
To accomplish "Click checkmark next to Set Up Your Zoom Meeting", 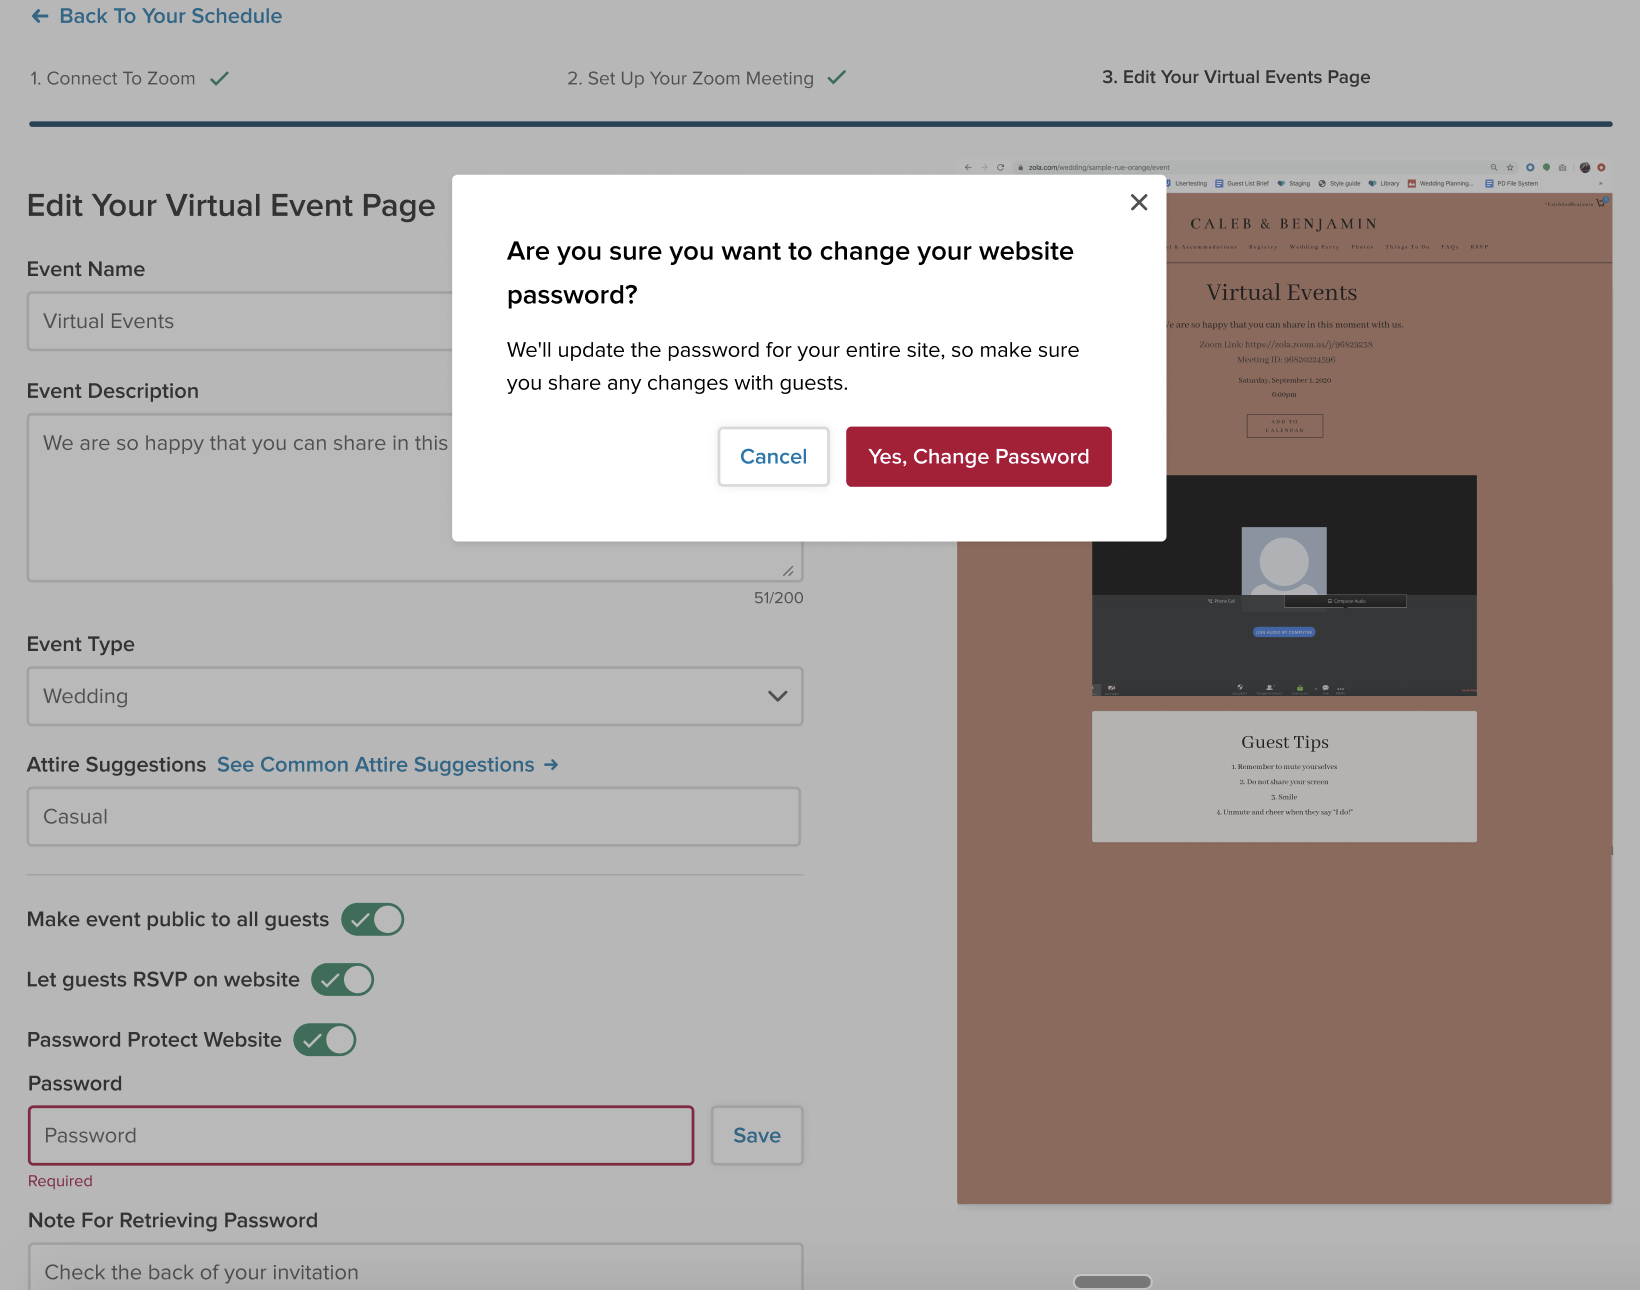I will (x=837, y=77).
